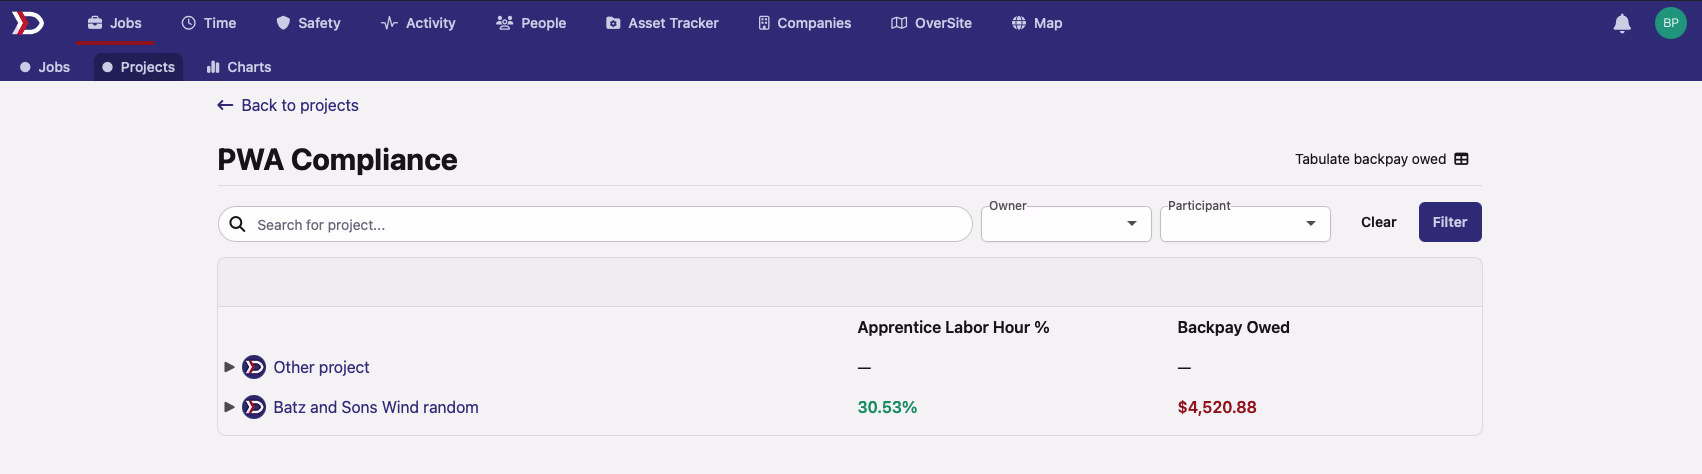Screen dimensions: 1702x474
Task: Click Tabulate backpay owed
Action: coord(1381,159)
